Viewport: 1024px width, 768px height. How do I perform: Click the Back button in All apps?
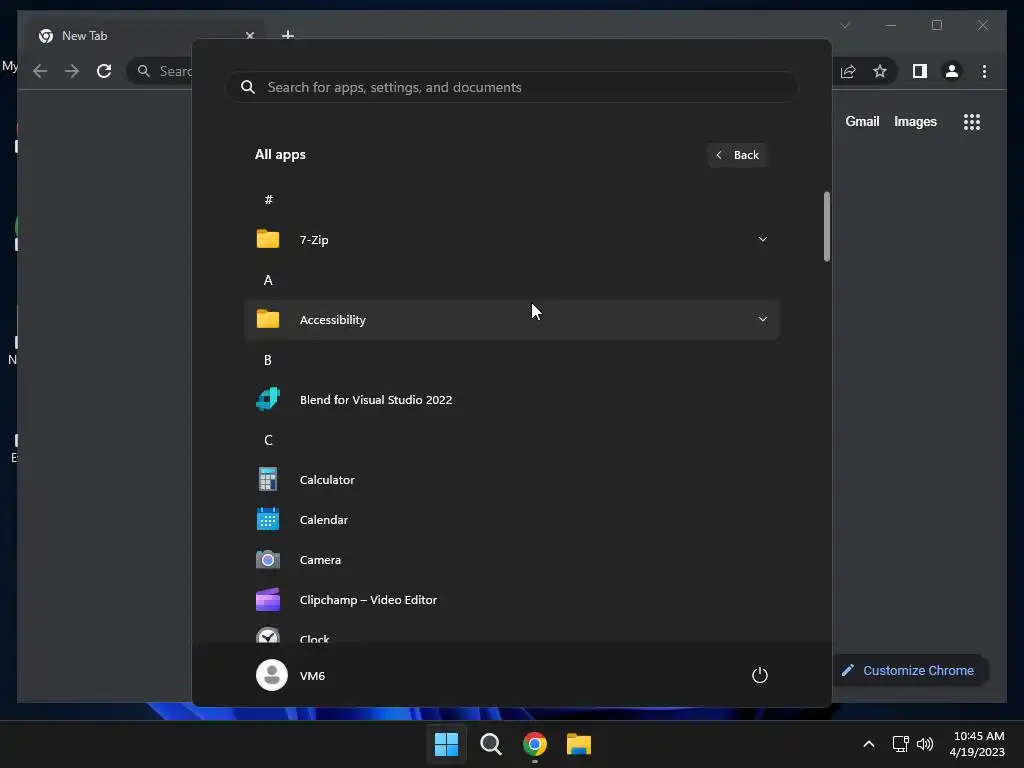[737, 155]
